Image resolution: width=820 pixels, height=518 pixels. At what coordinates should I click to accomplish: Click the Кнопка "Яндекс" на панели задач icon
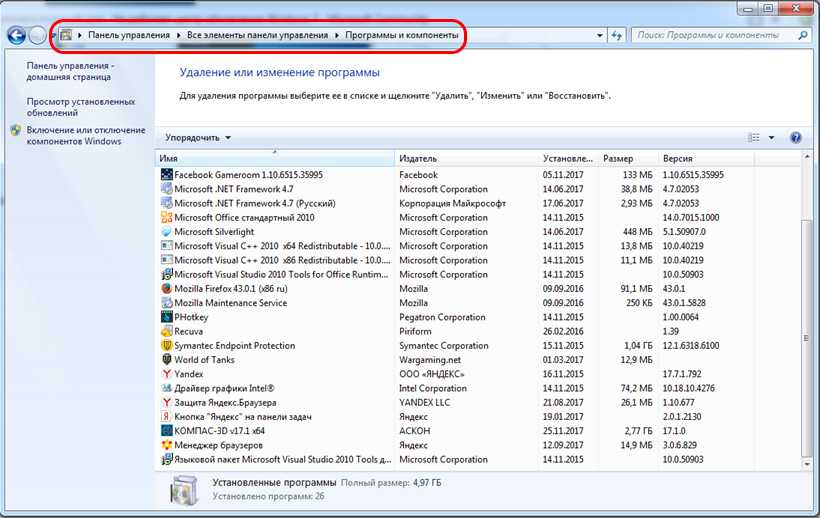166,417
